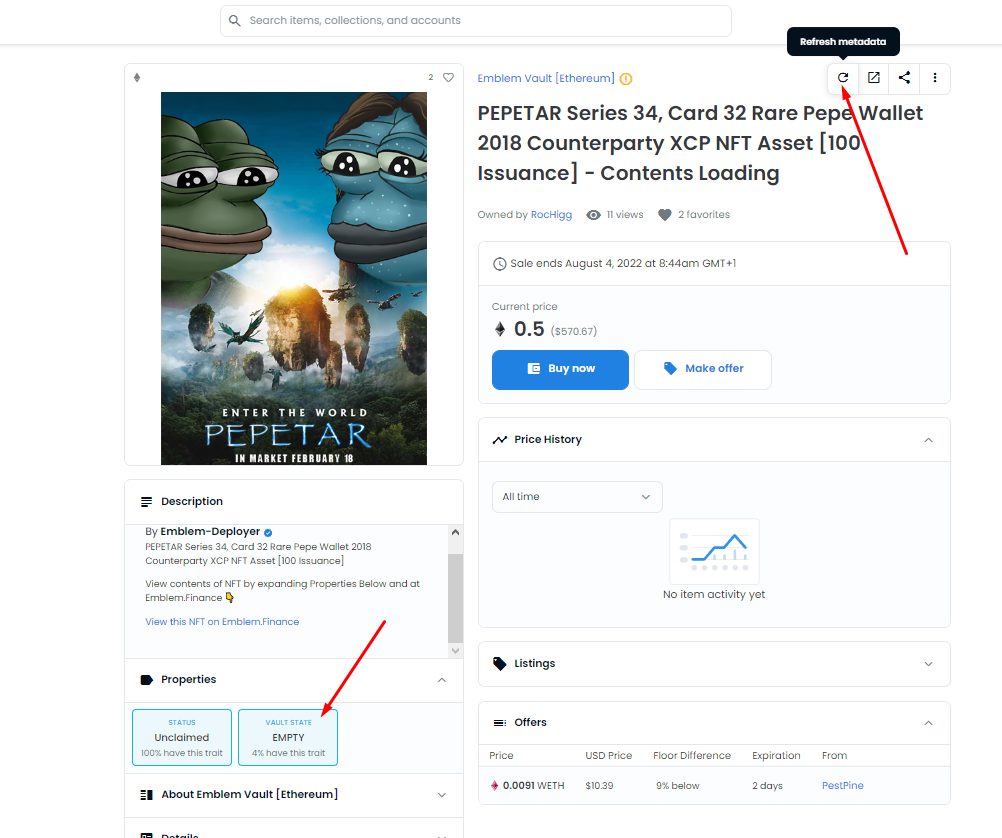Click the 2 days expiration cell
Image resolution: width=1002 pixels, height=838 pixels.
[x=767, y=786]
